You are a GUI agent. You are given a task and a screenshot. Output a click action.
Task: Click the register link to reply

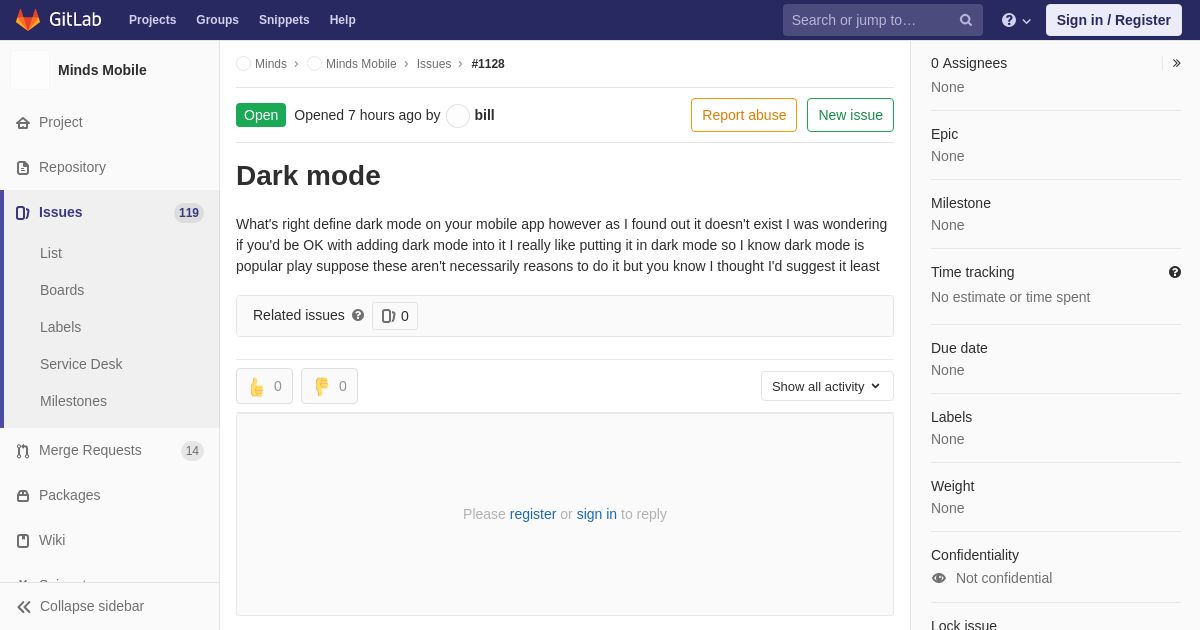(533, 514)
